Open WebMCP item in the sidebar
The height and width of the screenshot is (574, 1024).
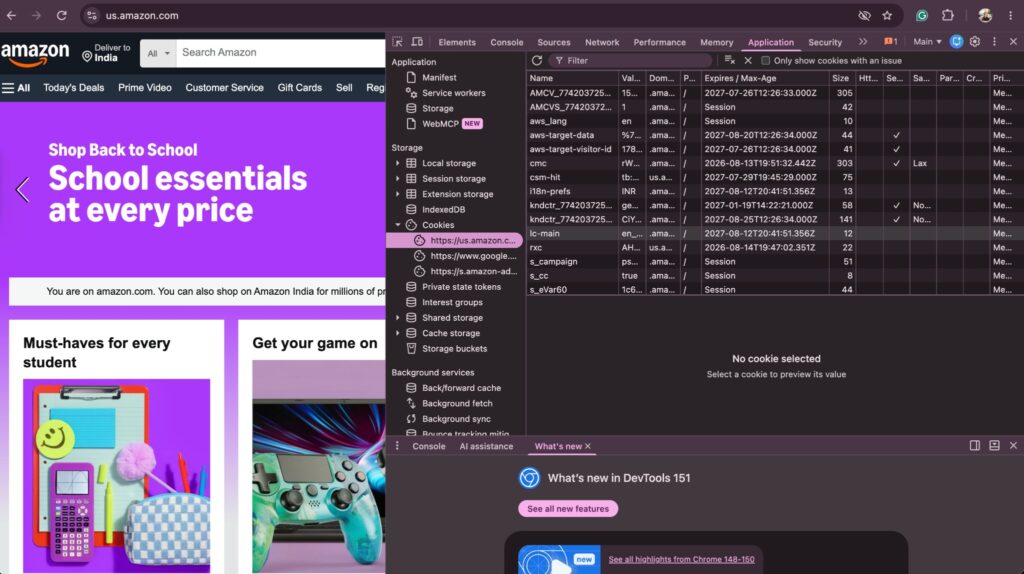[x=440, y=123]
